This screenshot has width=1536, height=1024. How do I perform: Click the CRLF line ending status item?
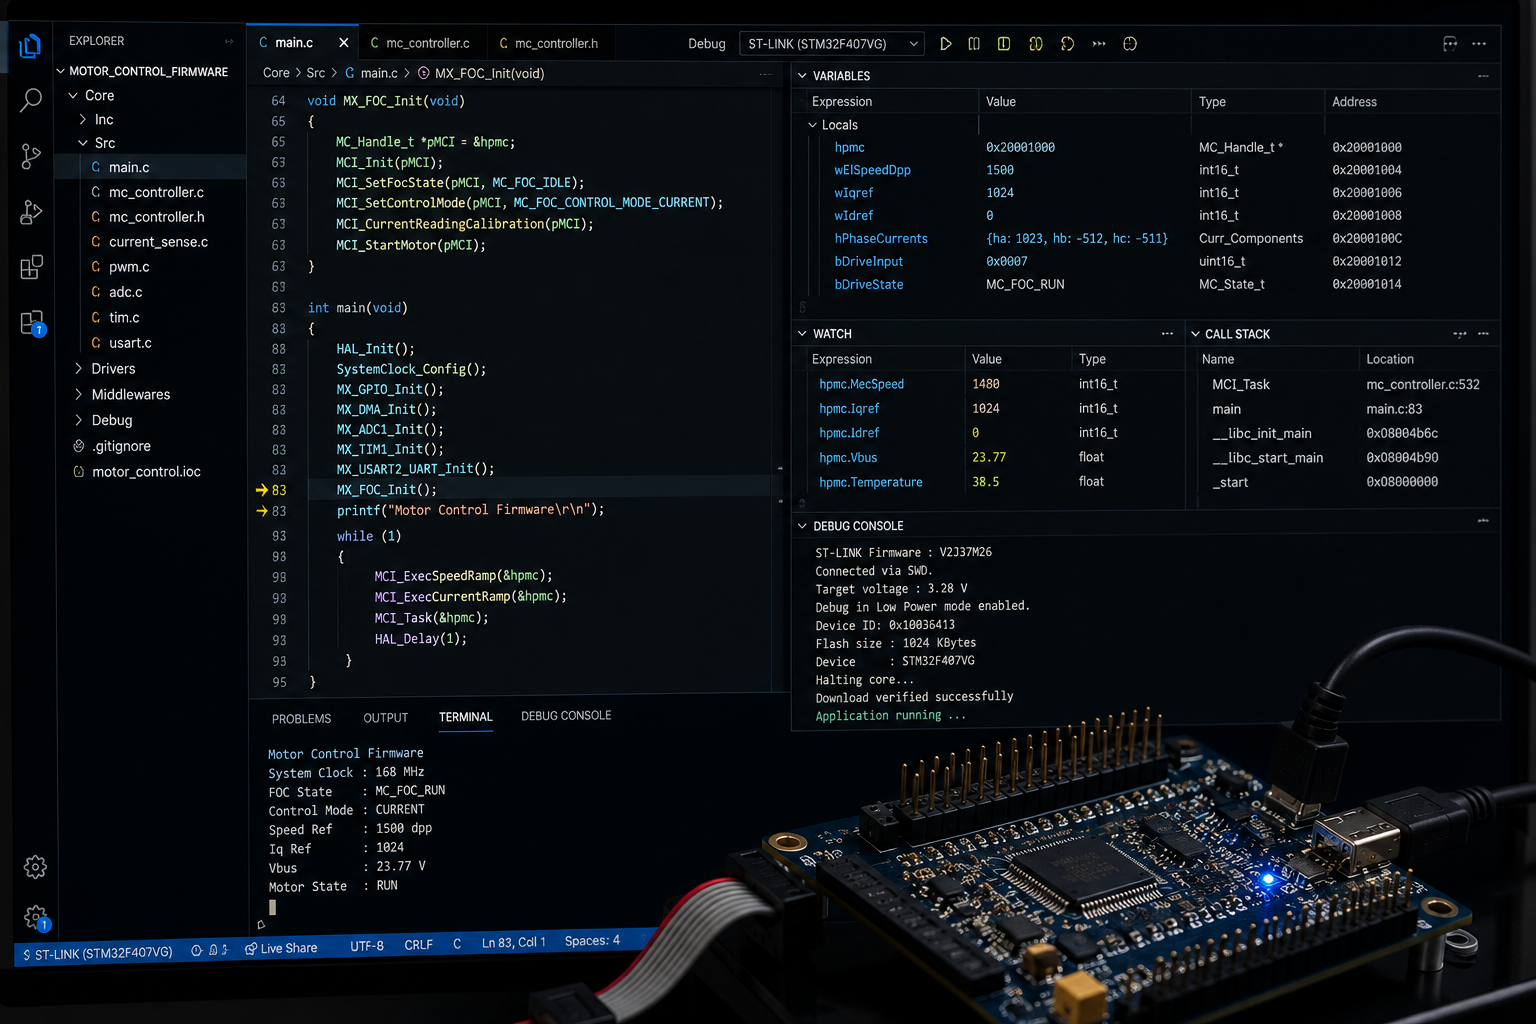point(418,945)
